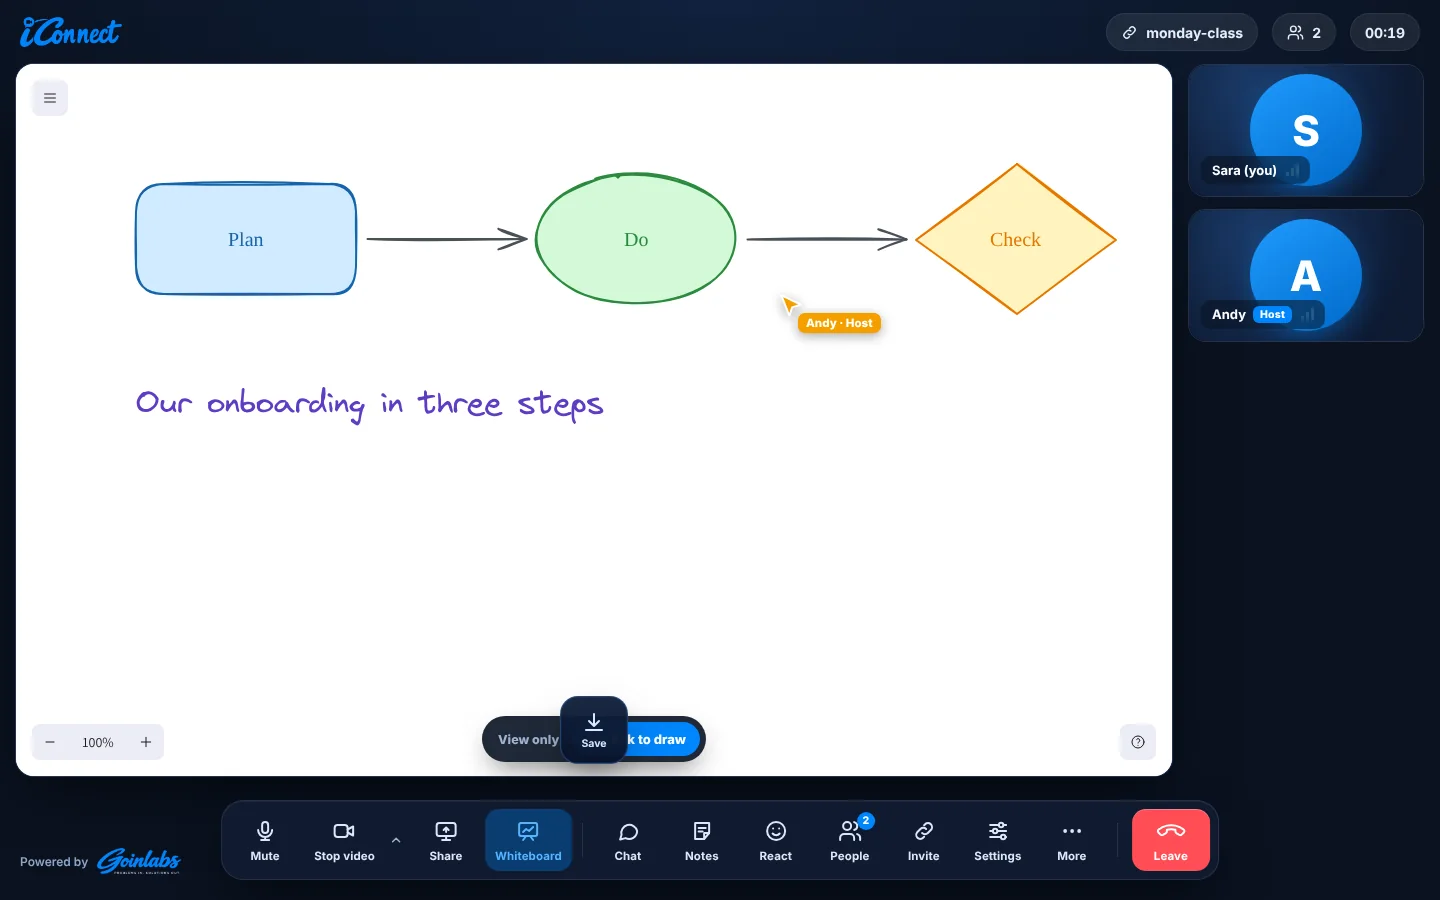Click Sara's signal strength indicator
The height and width of the screenshot is (900, 1440).
click(x=1293, y=171)
